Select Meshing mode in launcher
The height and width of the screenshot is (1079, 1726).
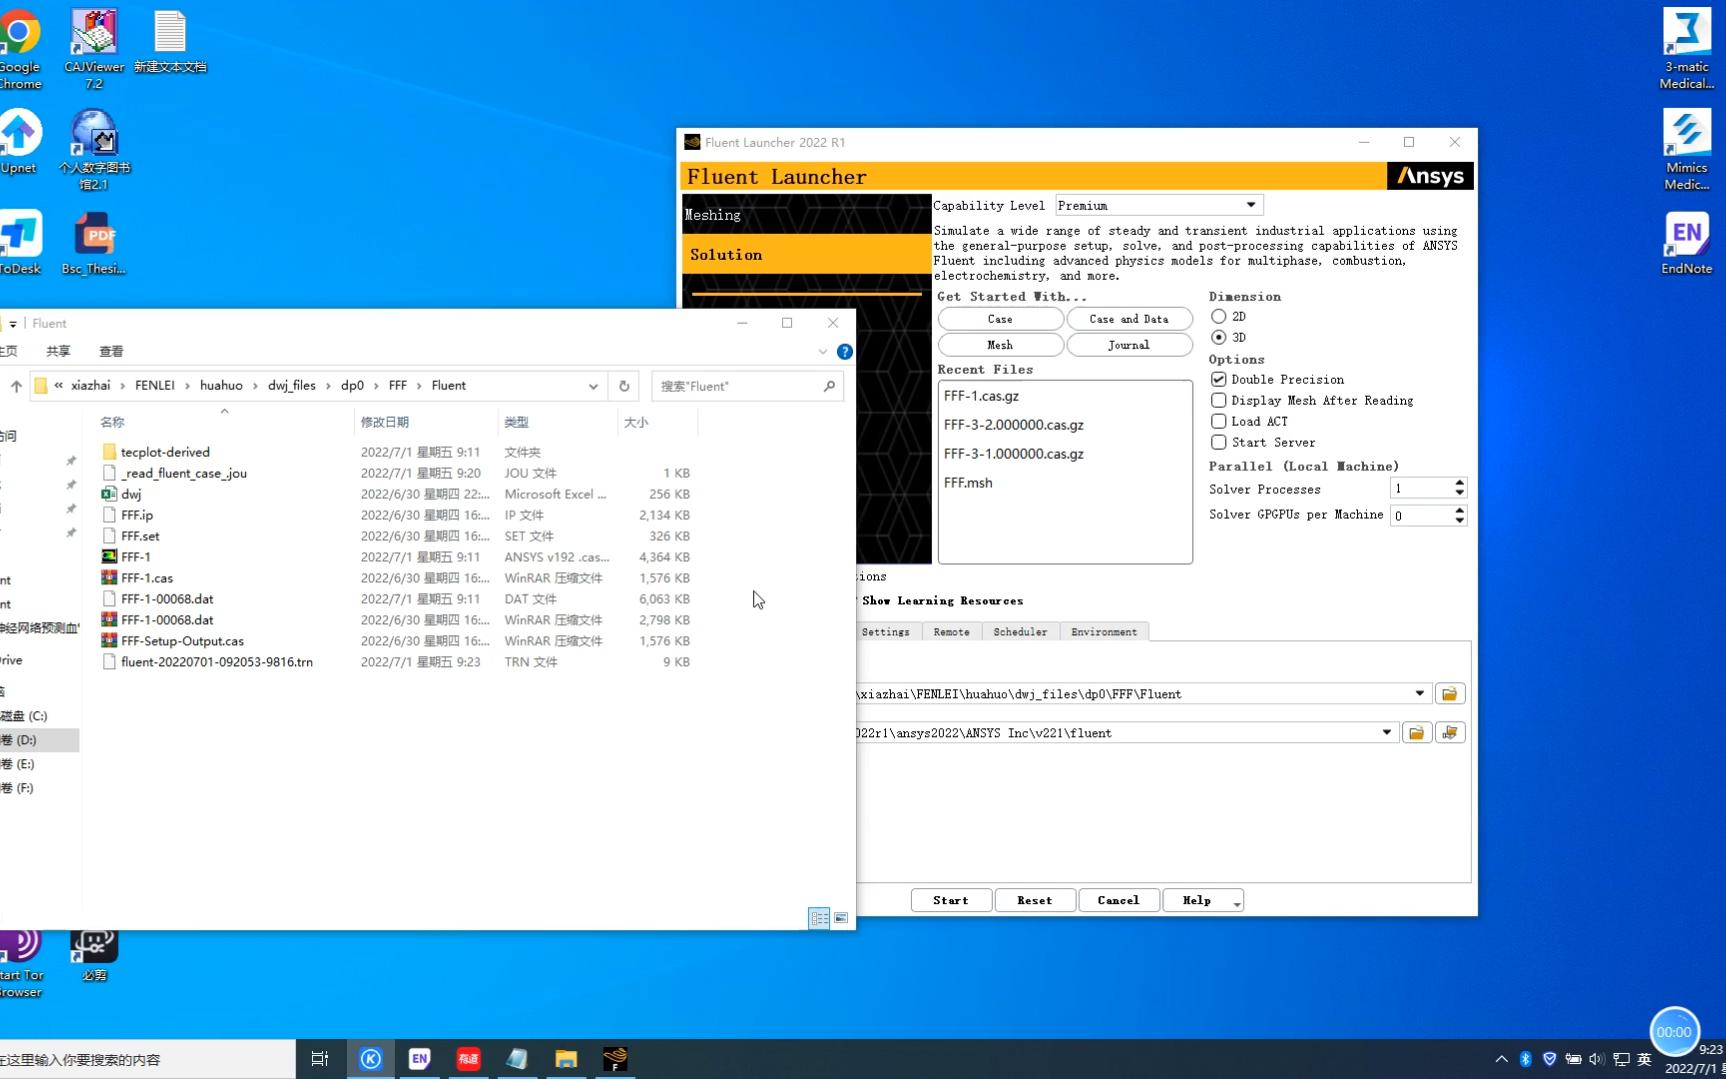[806, 215]
